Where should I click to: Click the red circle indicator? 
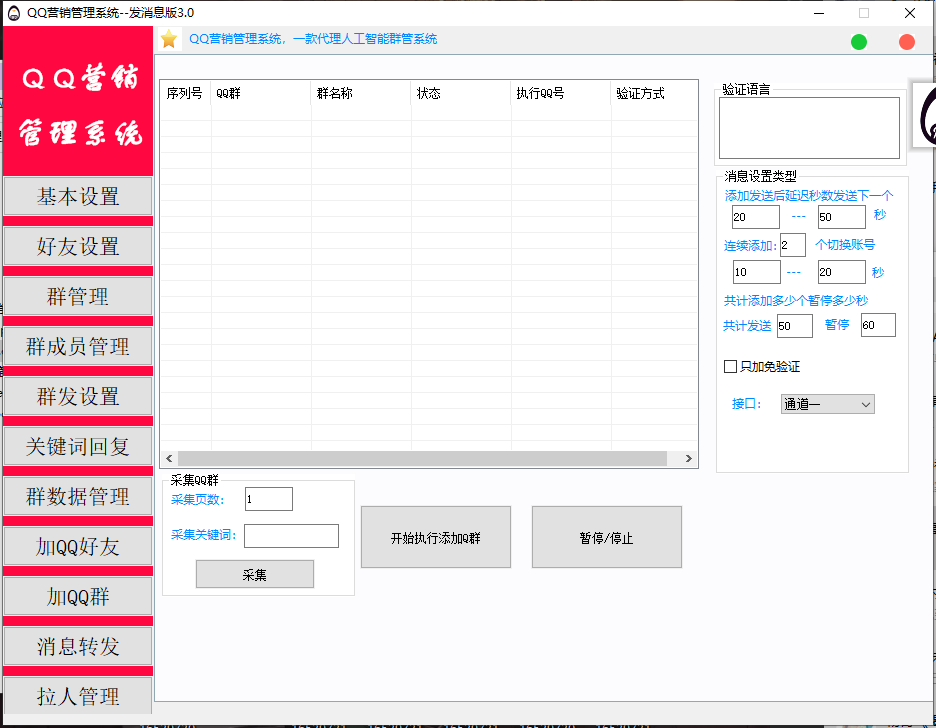906,42
